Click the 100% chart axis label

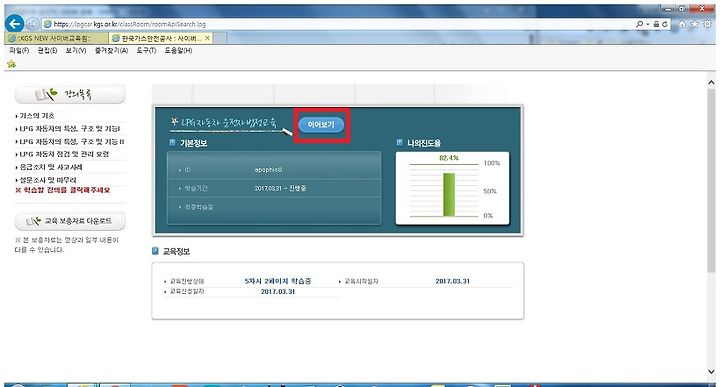(492, 163)
